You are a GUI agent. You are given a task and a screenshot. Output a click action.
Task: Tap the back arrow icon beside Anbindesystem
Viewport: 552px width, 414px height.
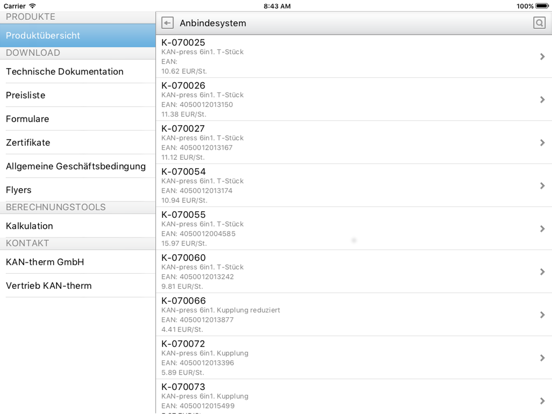[167, 23]
